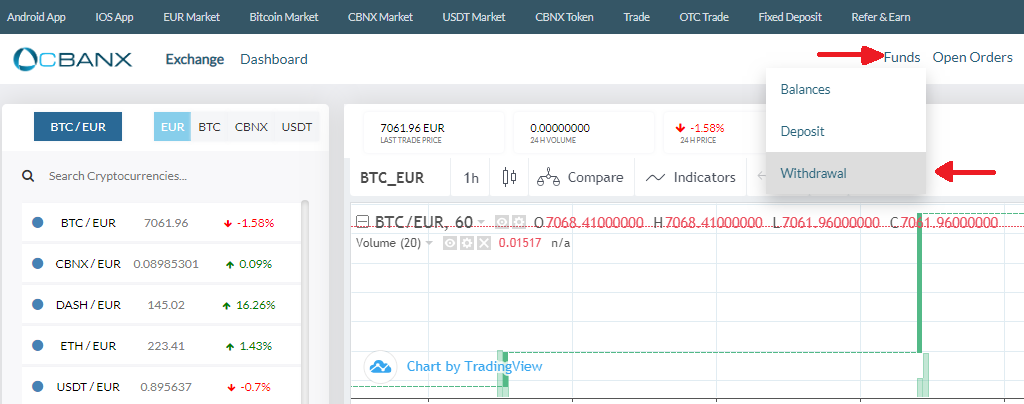
Task: Open OTC Trade in top bar
Action: pos(704,17)
